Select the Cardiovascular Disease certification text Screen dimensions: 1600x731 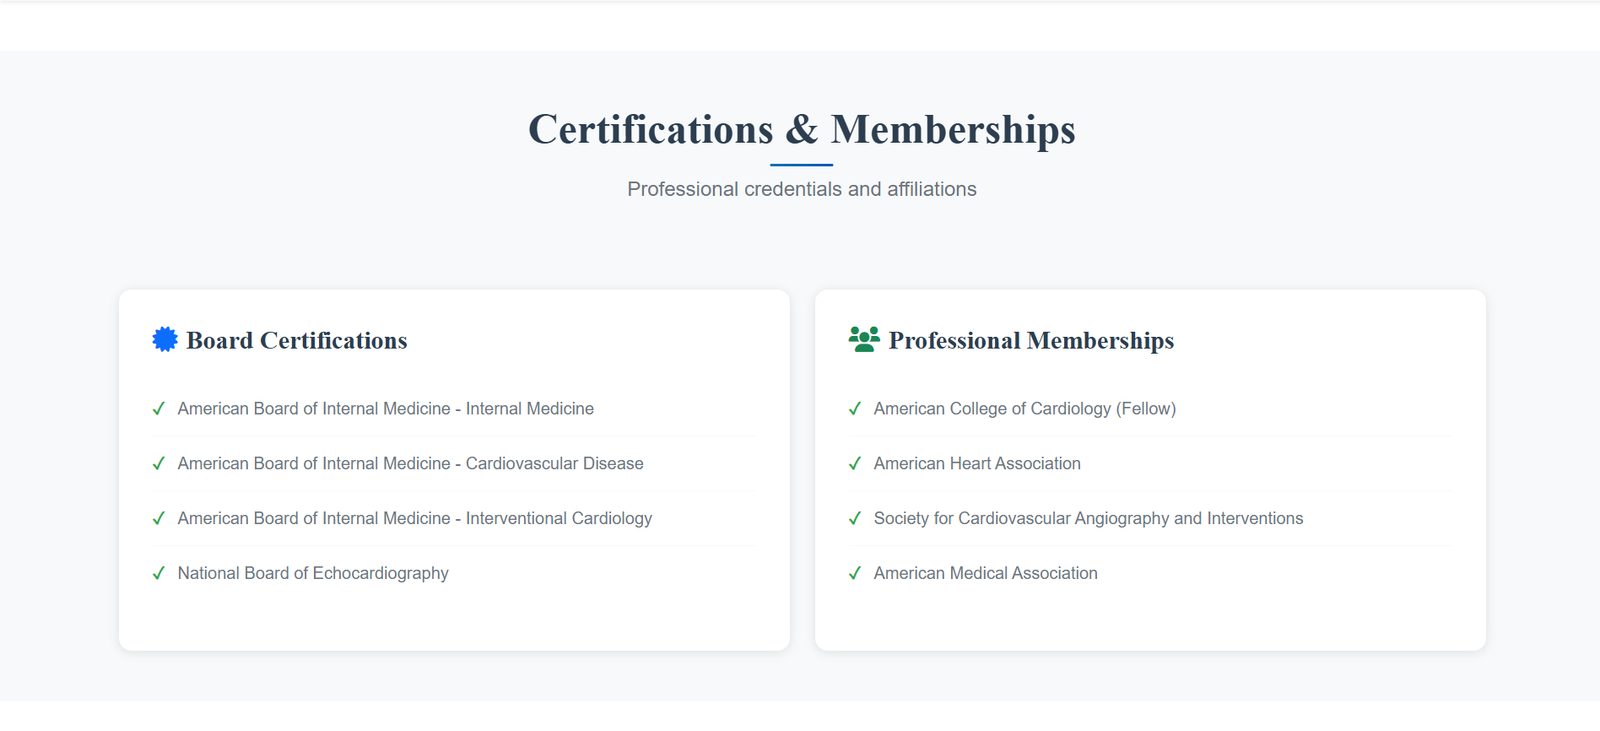(410, 464)
